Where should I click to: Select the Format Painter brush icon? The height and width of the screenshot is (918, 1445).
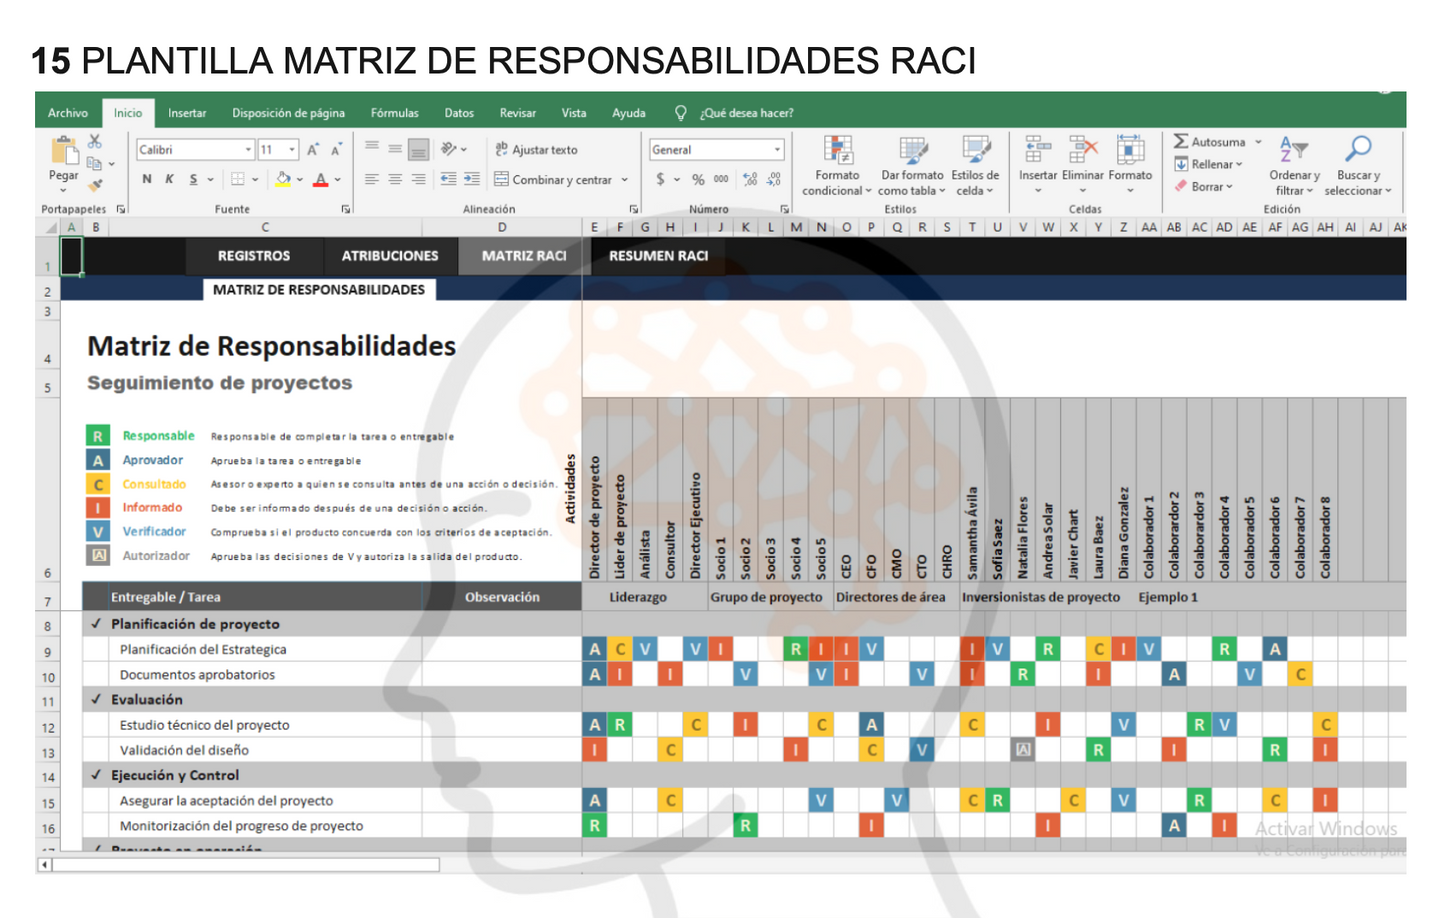coord(95,184)
